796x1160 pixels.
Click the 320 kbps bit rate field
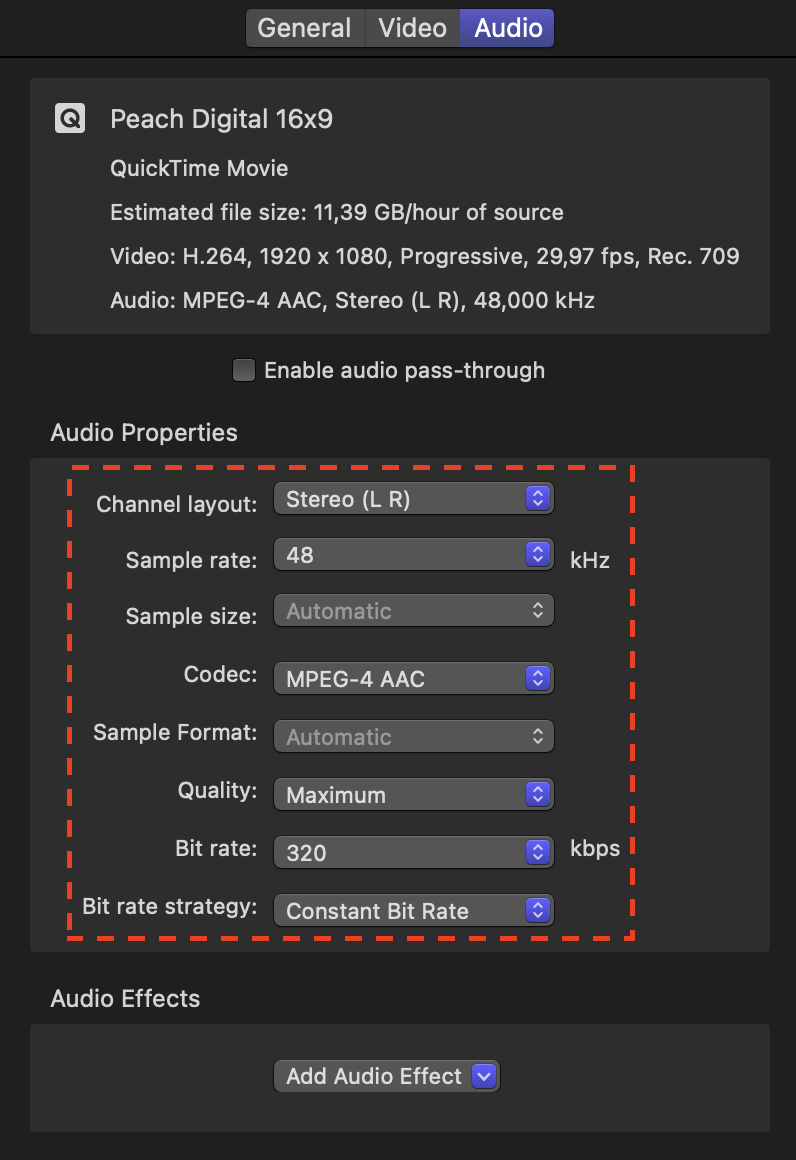(414, 852)
